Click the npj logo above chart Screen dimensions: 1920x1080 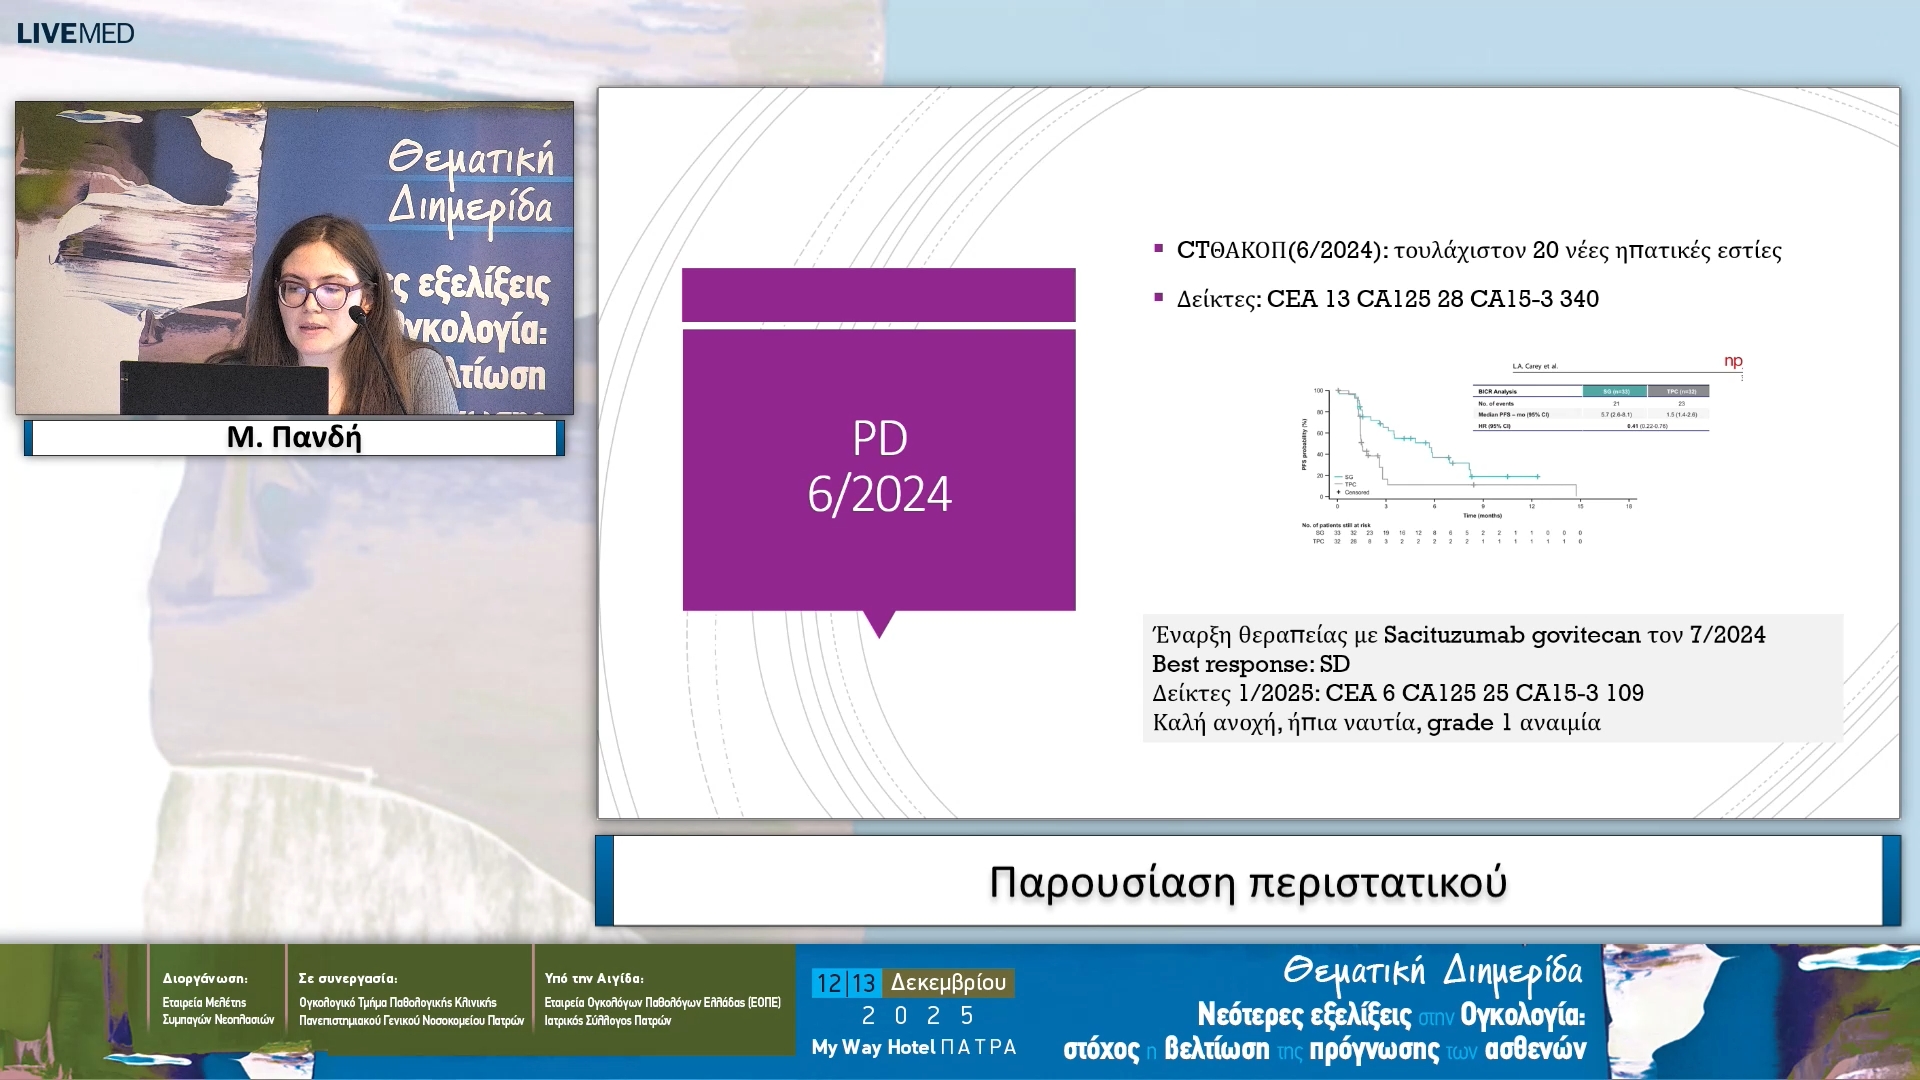point(1733,361)
